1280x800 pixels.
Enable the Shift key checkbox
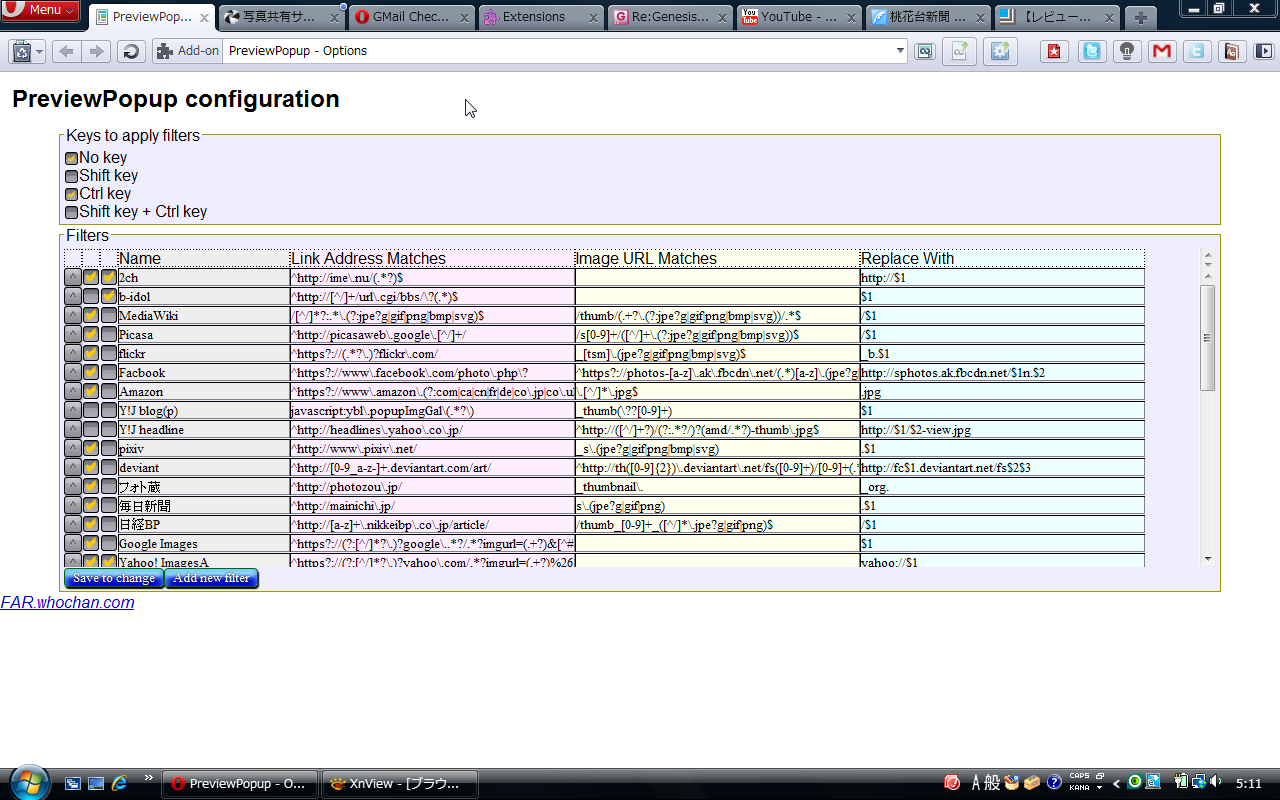pyautogui.click(x=71, y=176)
